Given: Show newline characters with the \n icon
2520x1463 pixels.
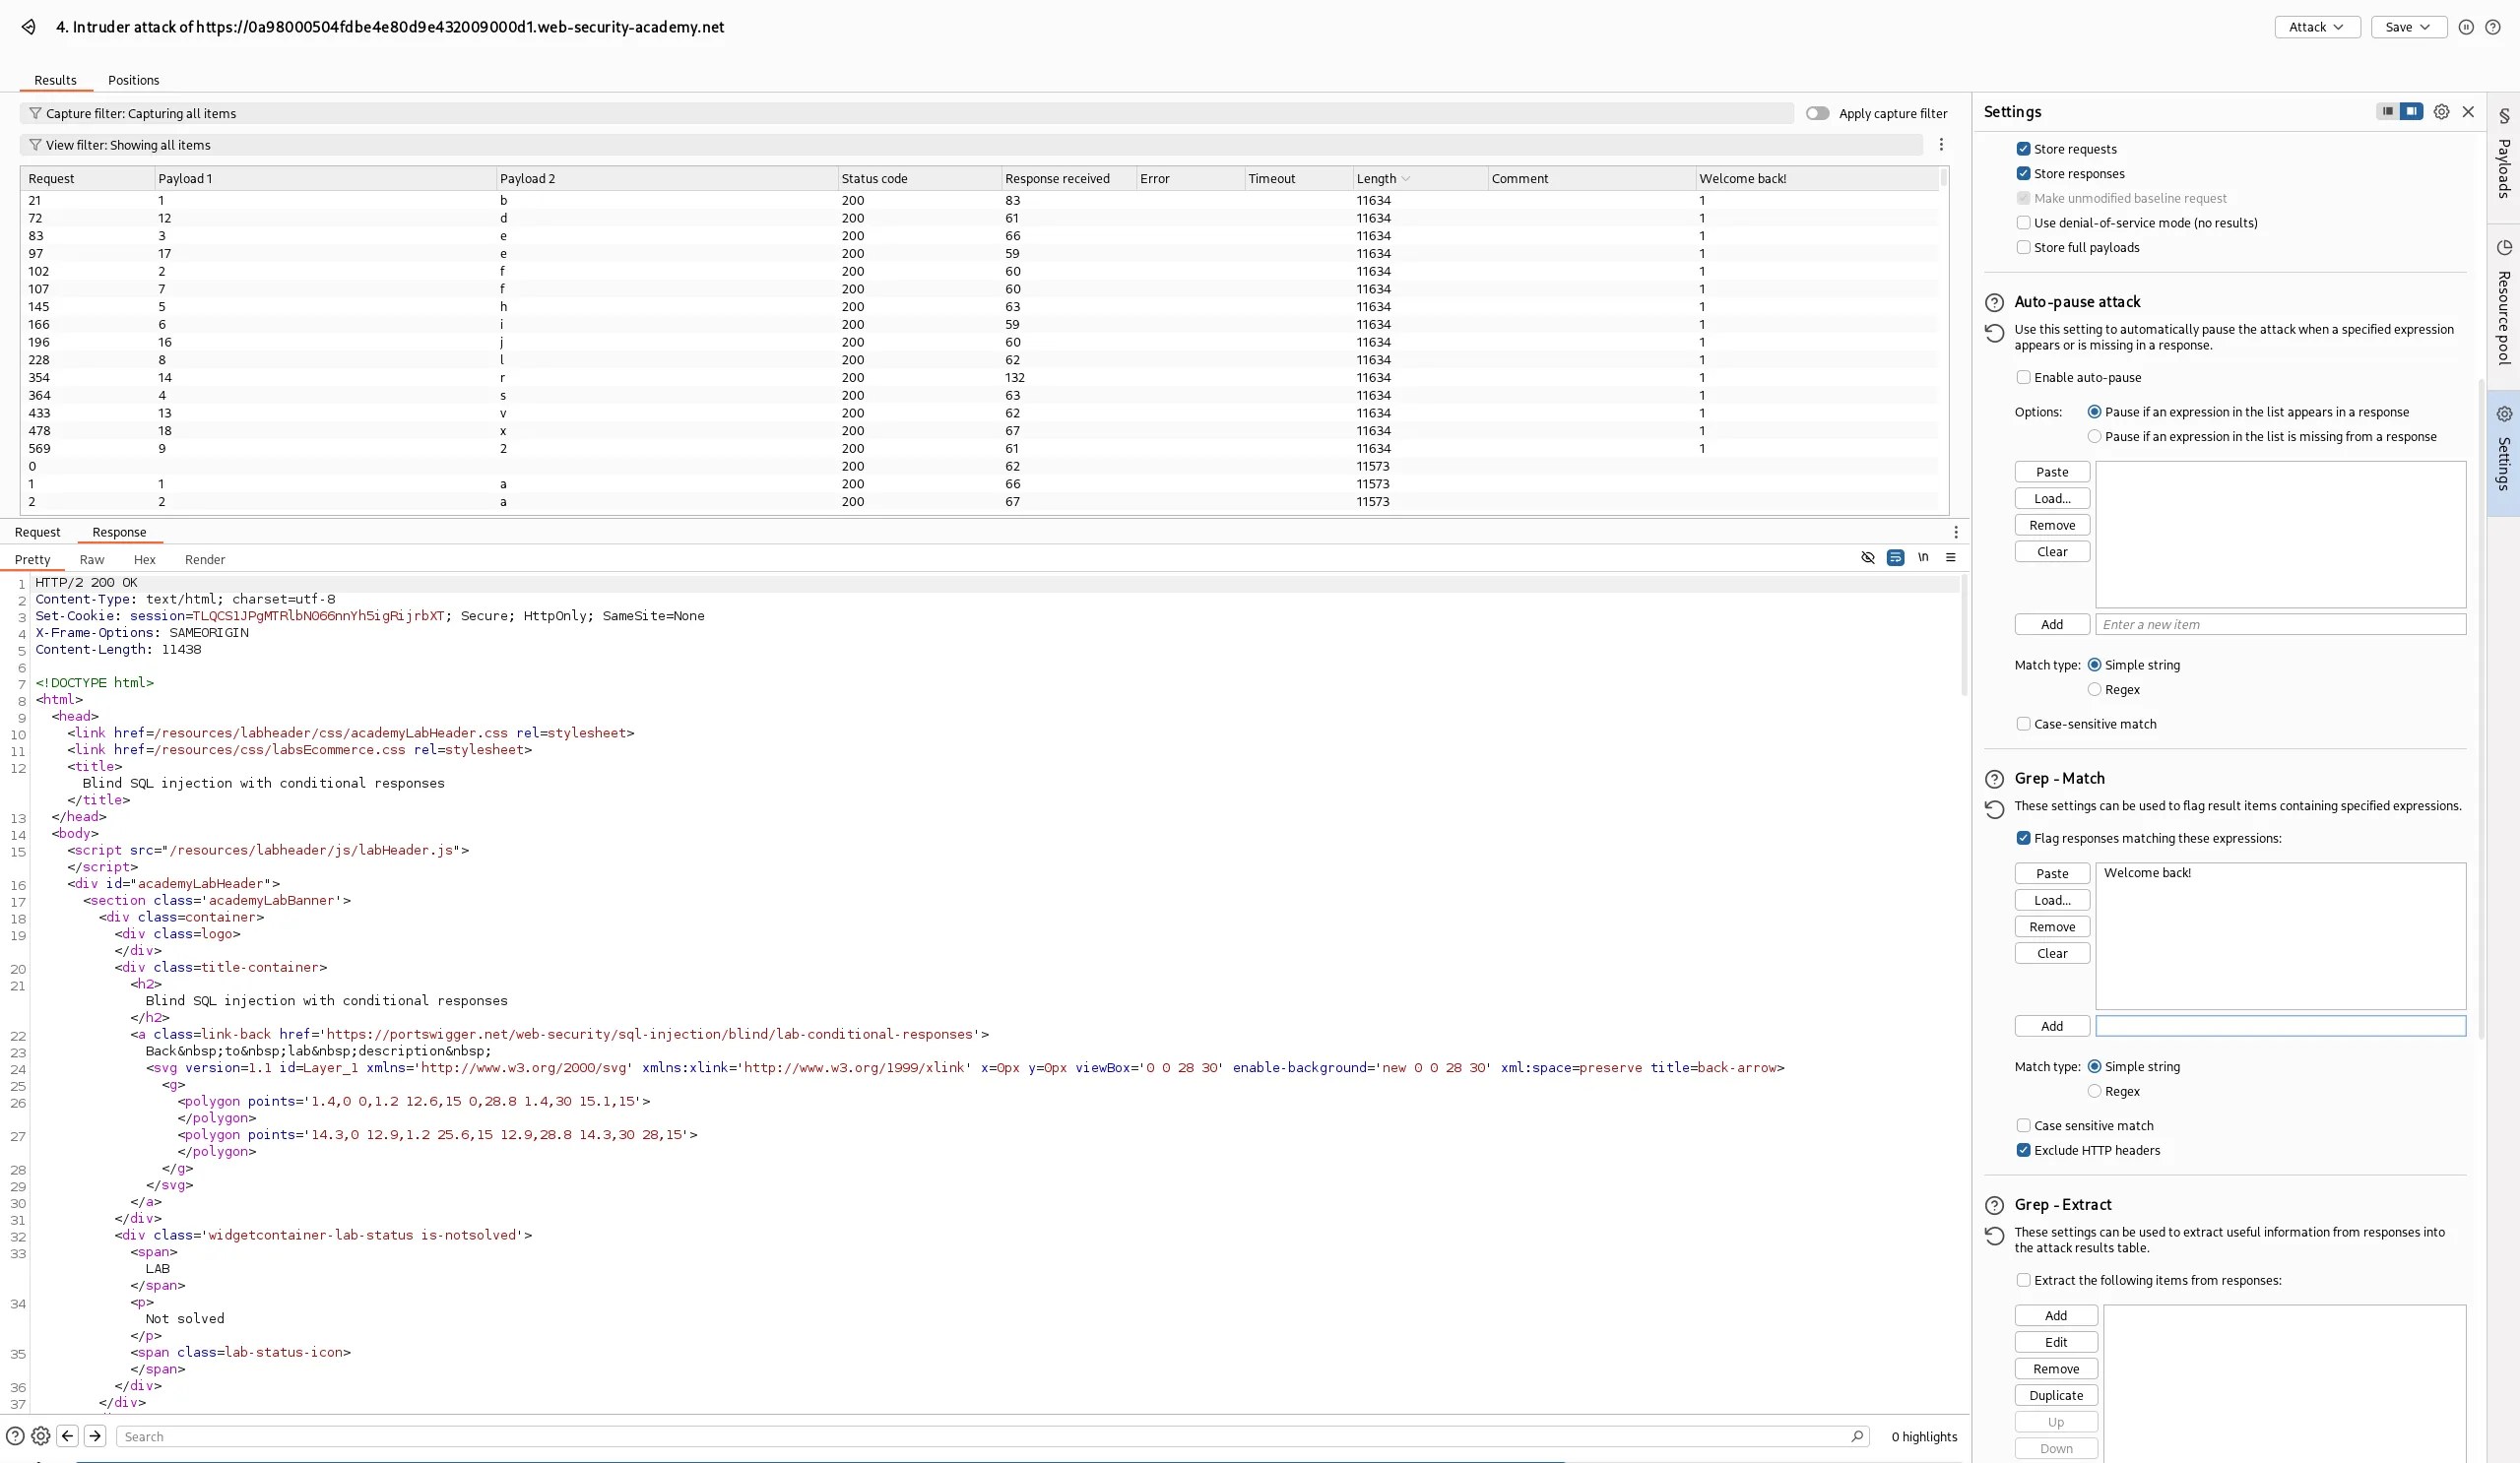Looking at the screenshot, I should [x=1923, y=558].
